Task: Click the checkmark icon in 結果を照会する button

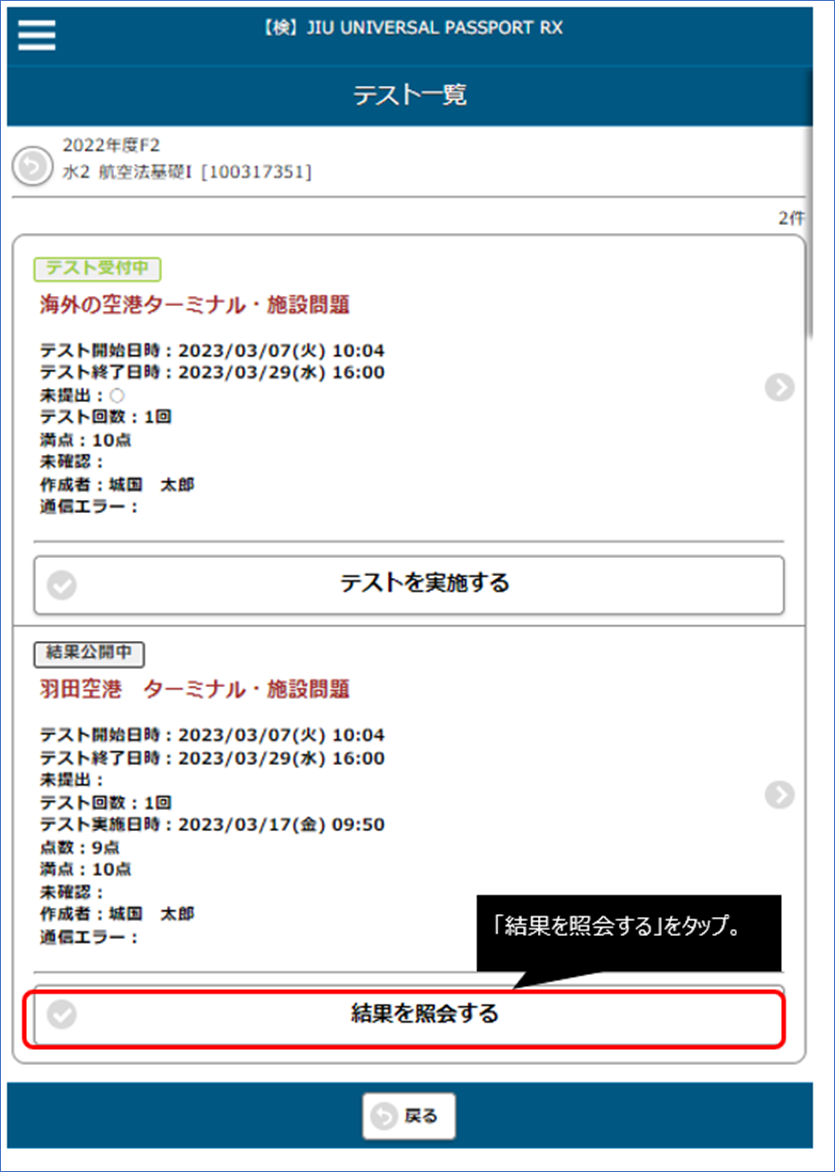Action: point(62,1015)
